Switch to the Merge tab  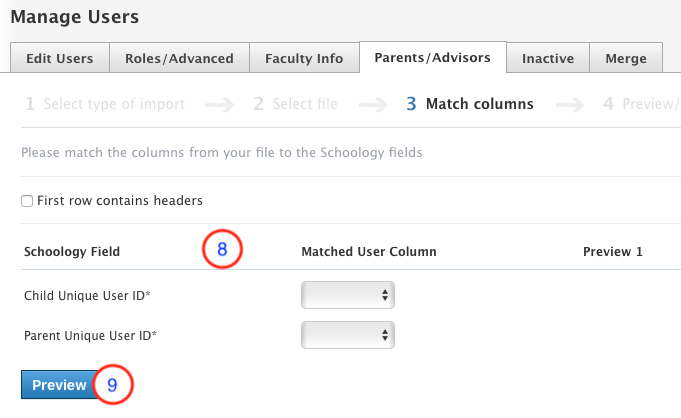pyautogui.click(x=625, y=59)
